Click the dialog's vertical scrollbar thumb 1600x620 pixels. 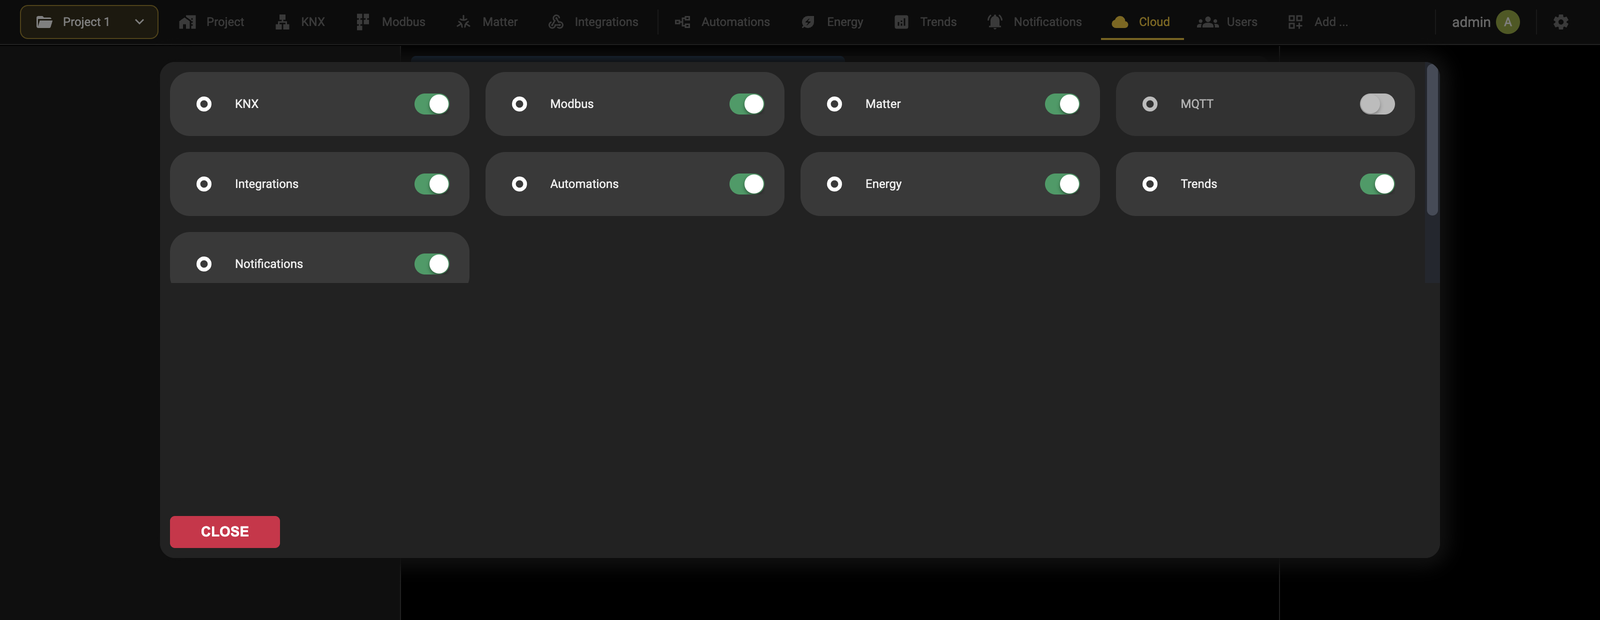[x=1432, y=140]
